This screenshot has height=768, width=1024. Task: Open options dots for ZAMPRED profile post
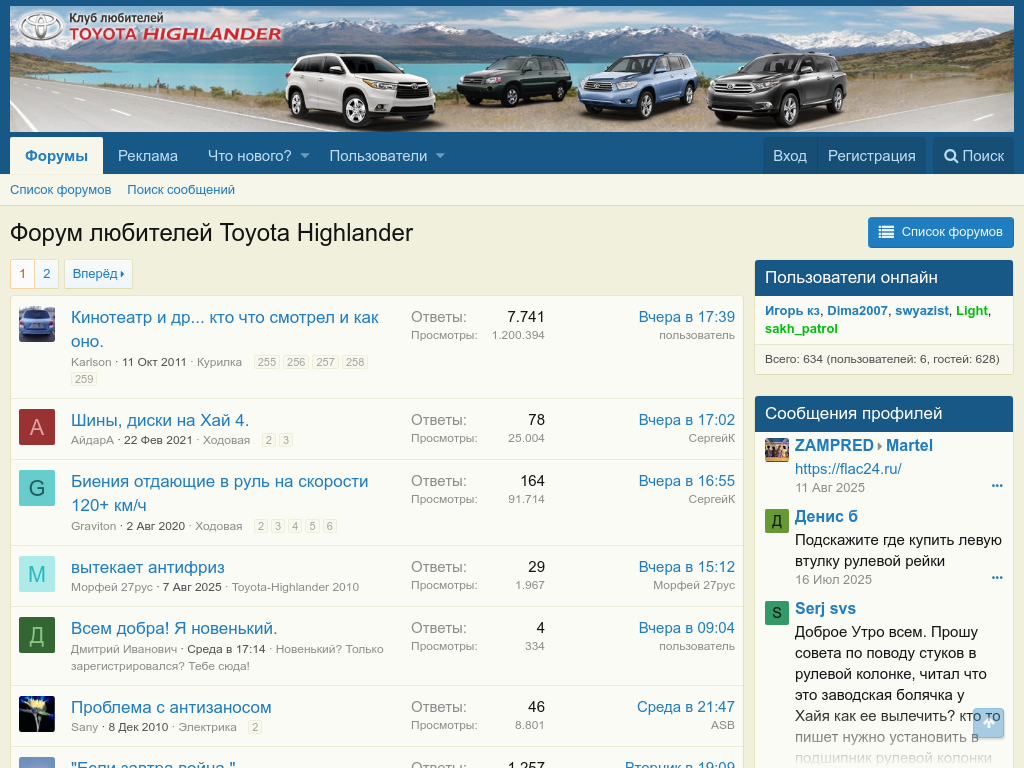[x=997, y=486]
